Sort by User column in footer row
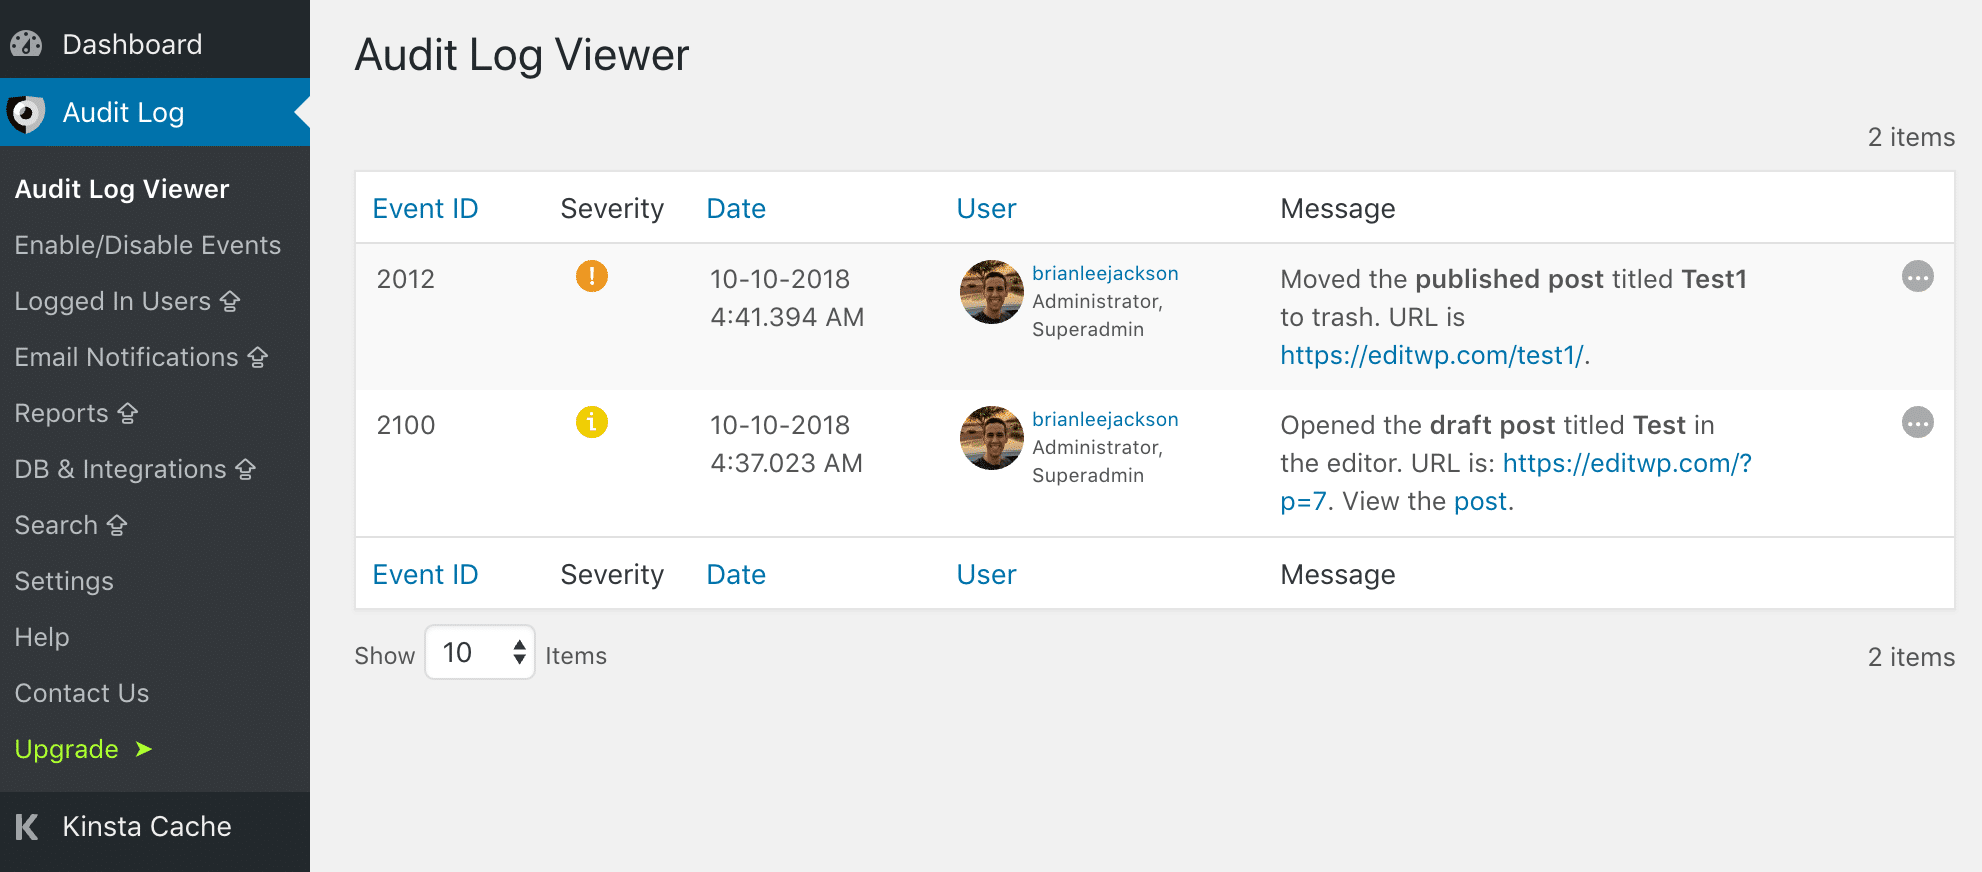 click(x=985, y=574)
